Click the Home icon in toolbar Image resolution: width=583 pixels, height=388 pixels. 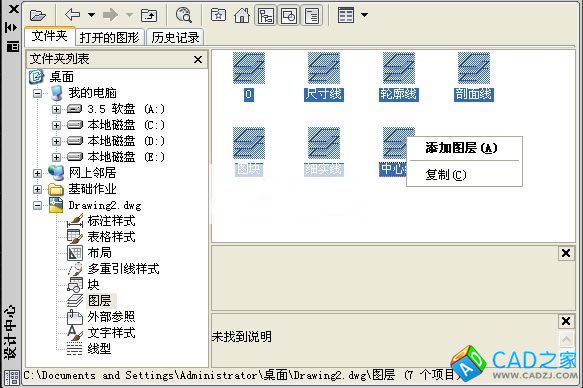242,16
